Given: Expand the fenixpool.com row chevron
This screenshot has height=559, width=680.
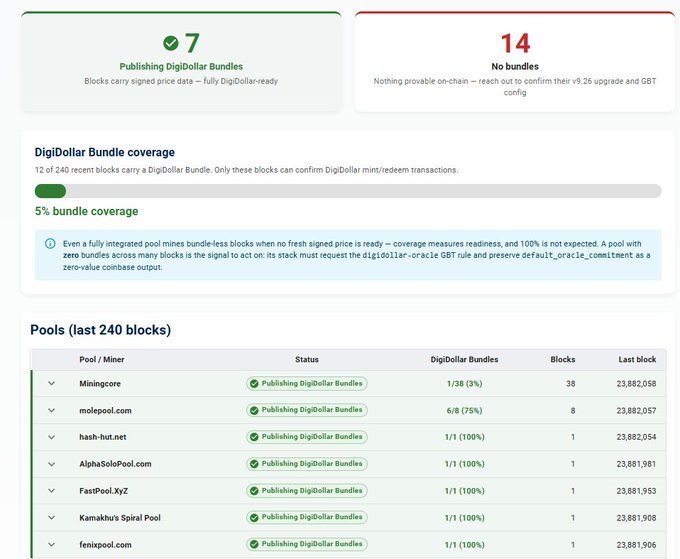Looking at the screenshot, I should coord(52,544).
